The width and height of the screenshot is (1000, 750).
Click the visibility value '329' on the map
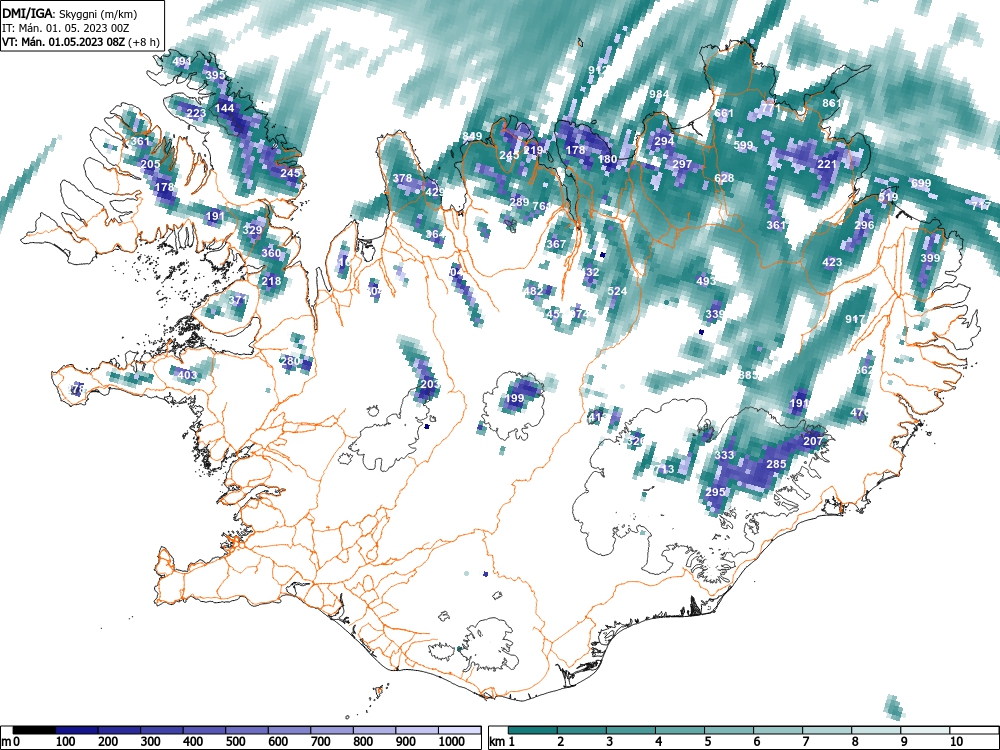pyautogui.click(x=253, y=231)
